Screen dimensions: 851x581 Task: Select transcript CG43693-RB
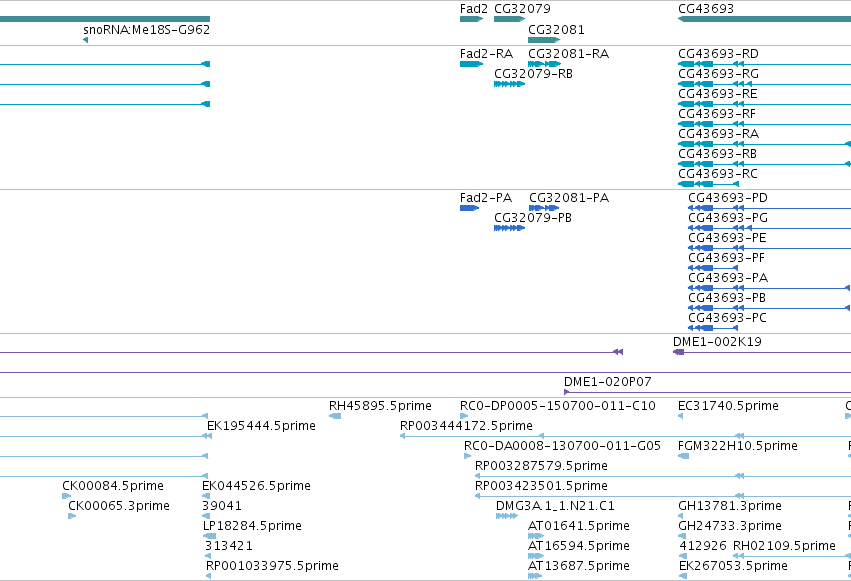click(x=717, y=154)
